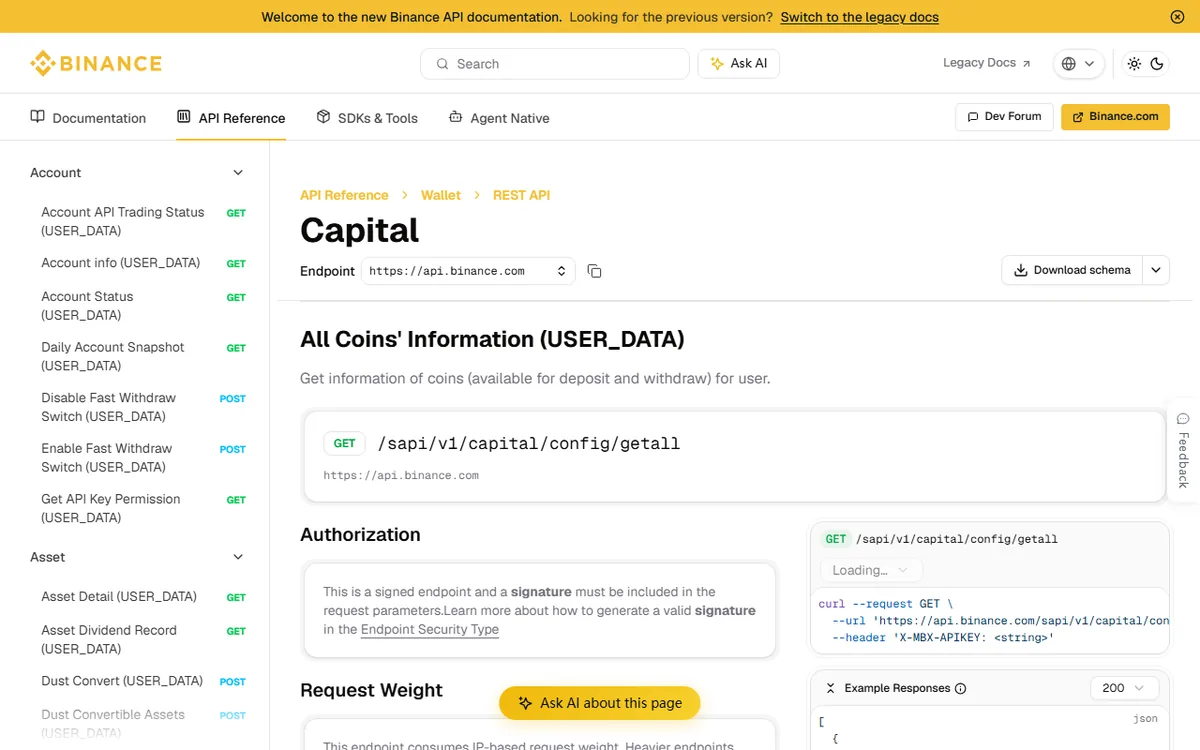
Task: Click Ask AI about this page button
Action: [600, 703]
